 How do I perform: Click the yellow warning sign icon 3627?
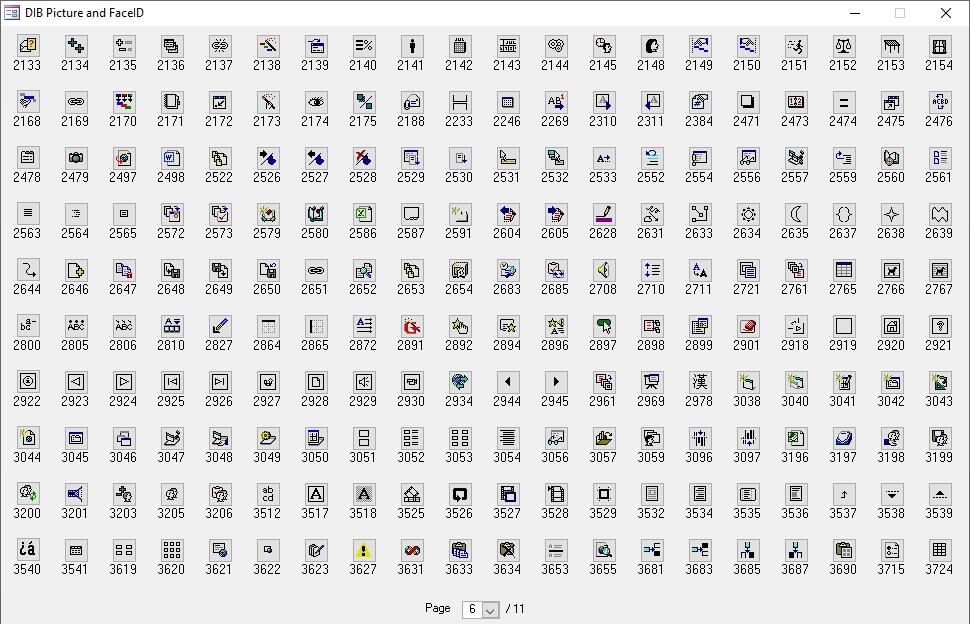tap(363, 550)
